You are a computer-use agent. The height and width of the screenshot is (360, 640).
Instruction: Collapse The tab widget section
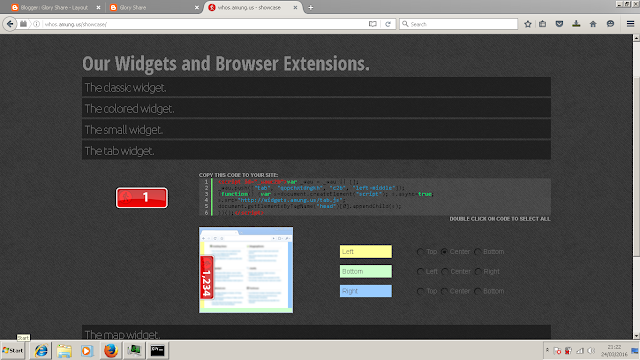pyautogui.click(x=316, y=150)
